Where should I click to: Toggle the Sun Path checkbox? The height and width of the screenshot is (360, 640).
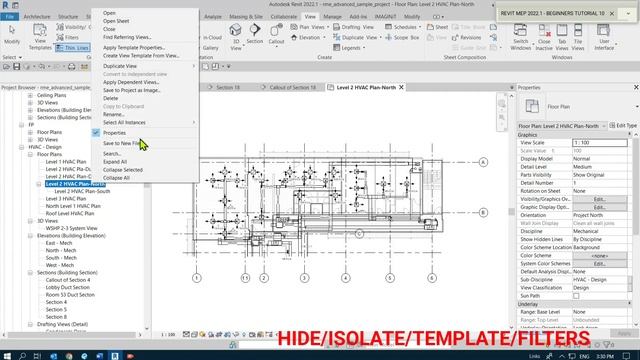click(x=576, y=296)
